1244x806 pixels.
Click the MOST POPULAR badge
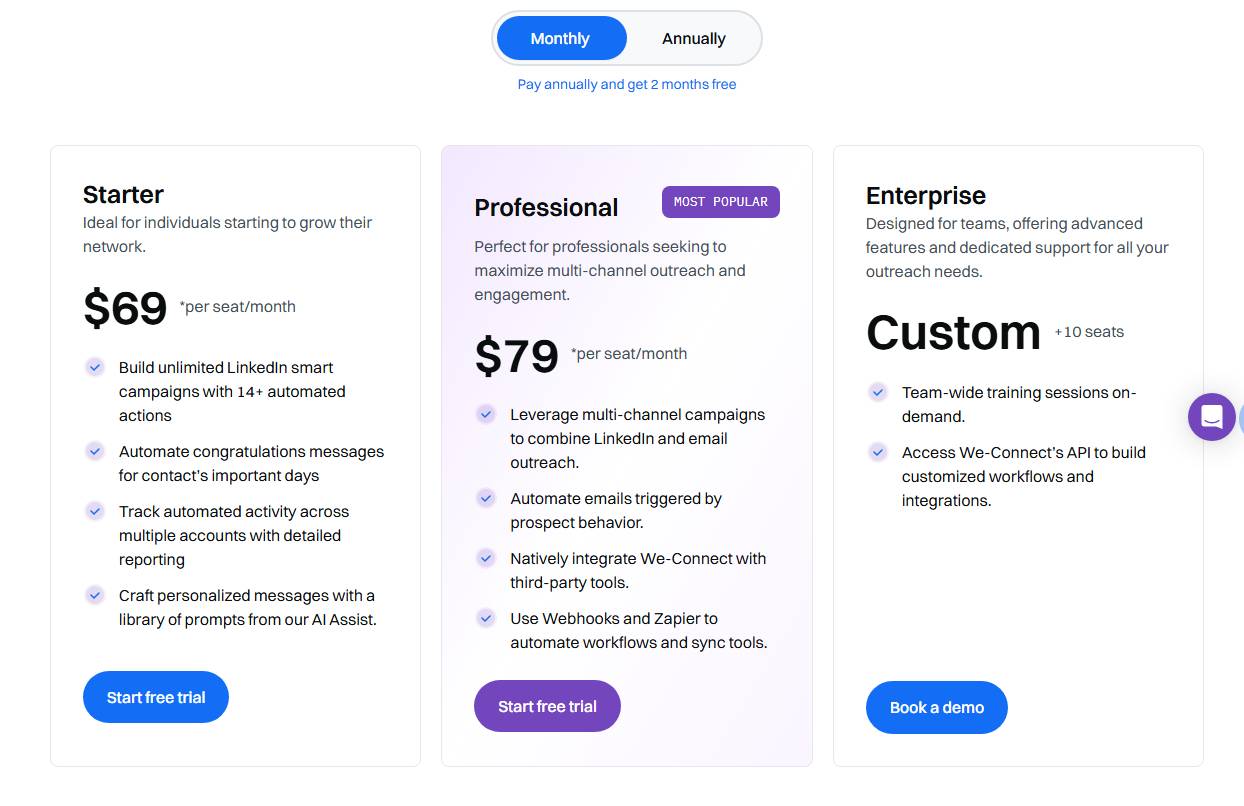pyautogui.click(x=720, y=201)
